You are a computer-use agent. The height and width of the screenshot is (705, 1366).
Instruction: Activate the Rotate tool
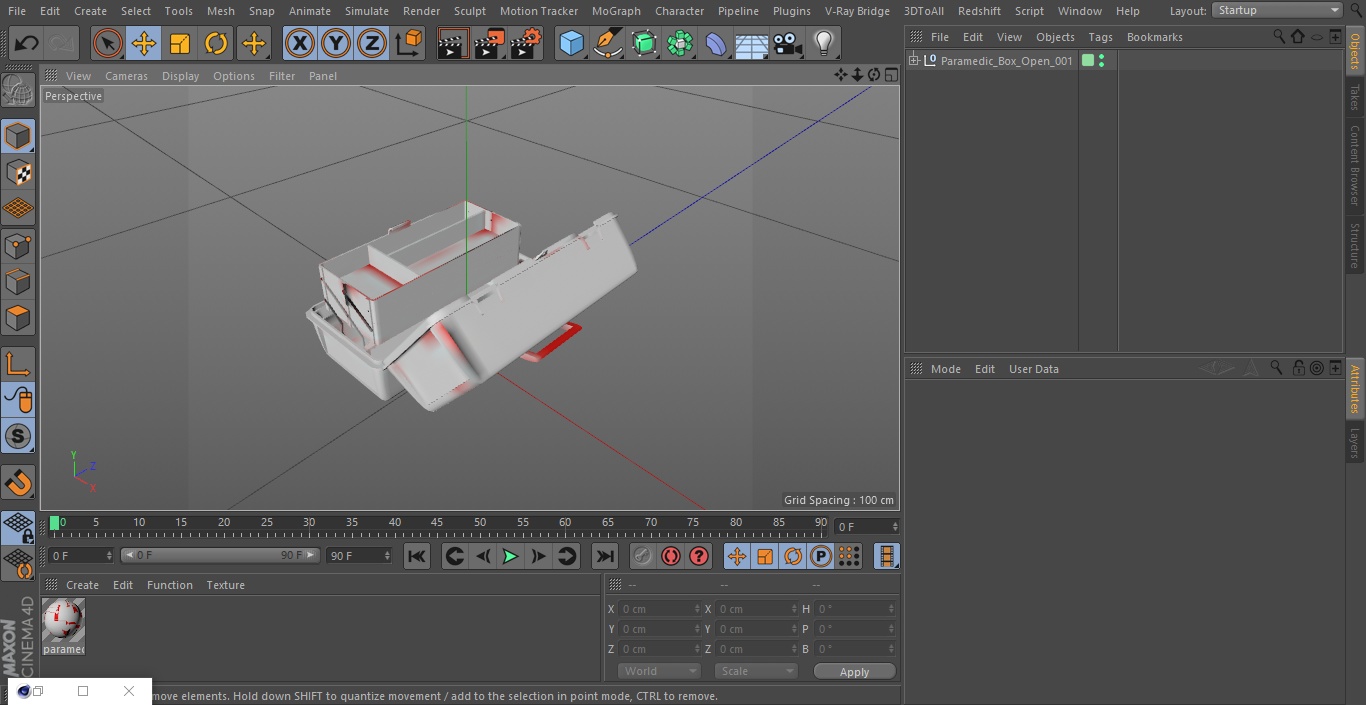click(x=216, y=43)
